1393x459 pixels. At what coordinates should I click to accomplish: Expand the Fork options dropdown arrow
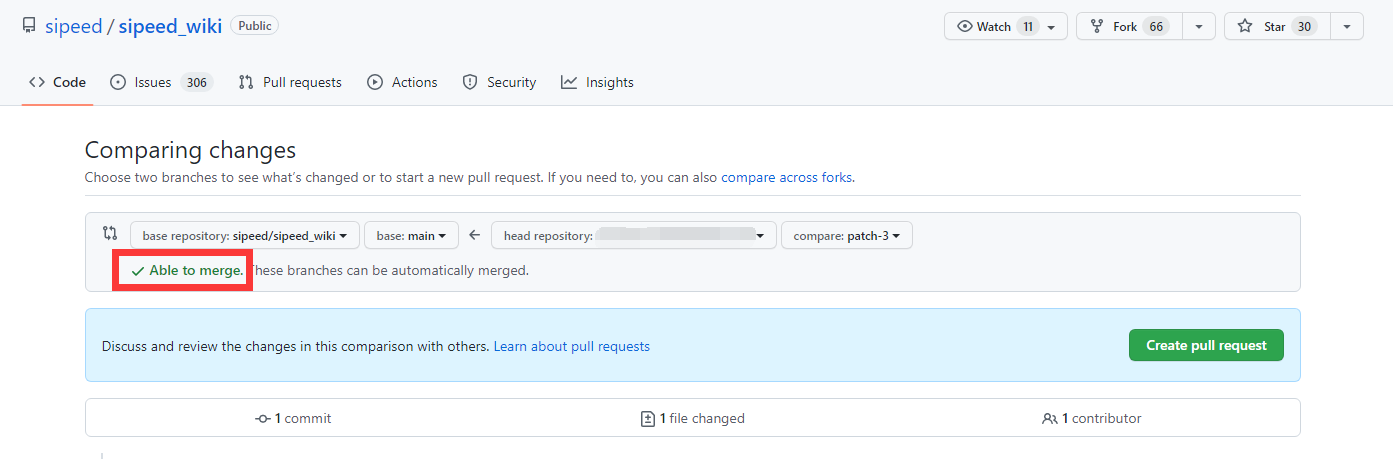point(1199,27)
